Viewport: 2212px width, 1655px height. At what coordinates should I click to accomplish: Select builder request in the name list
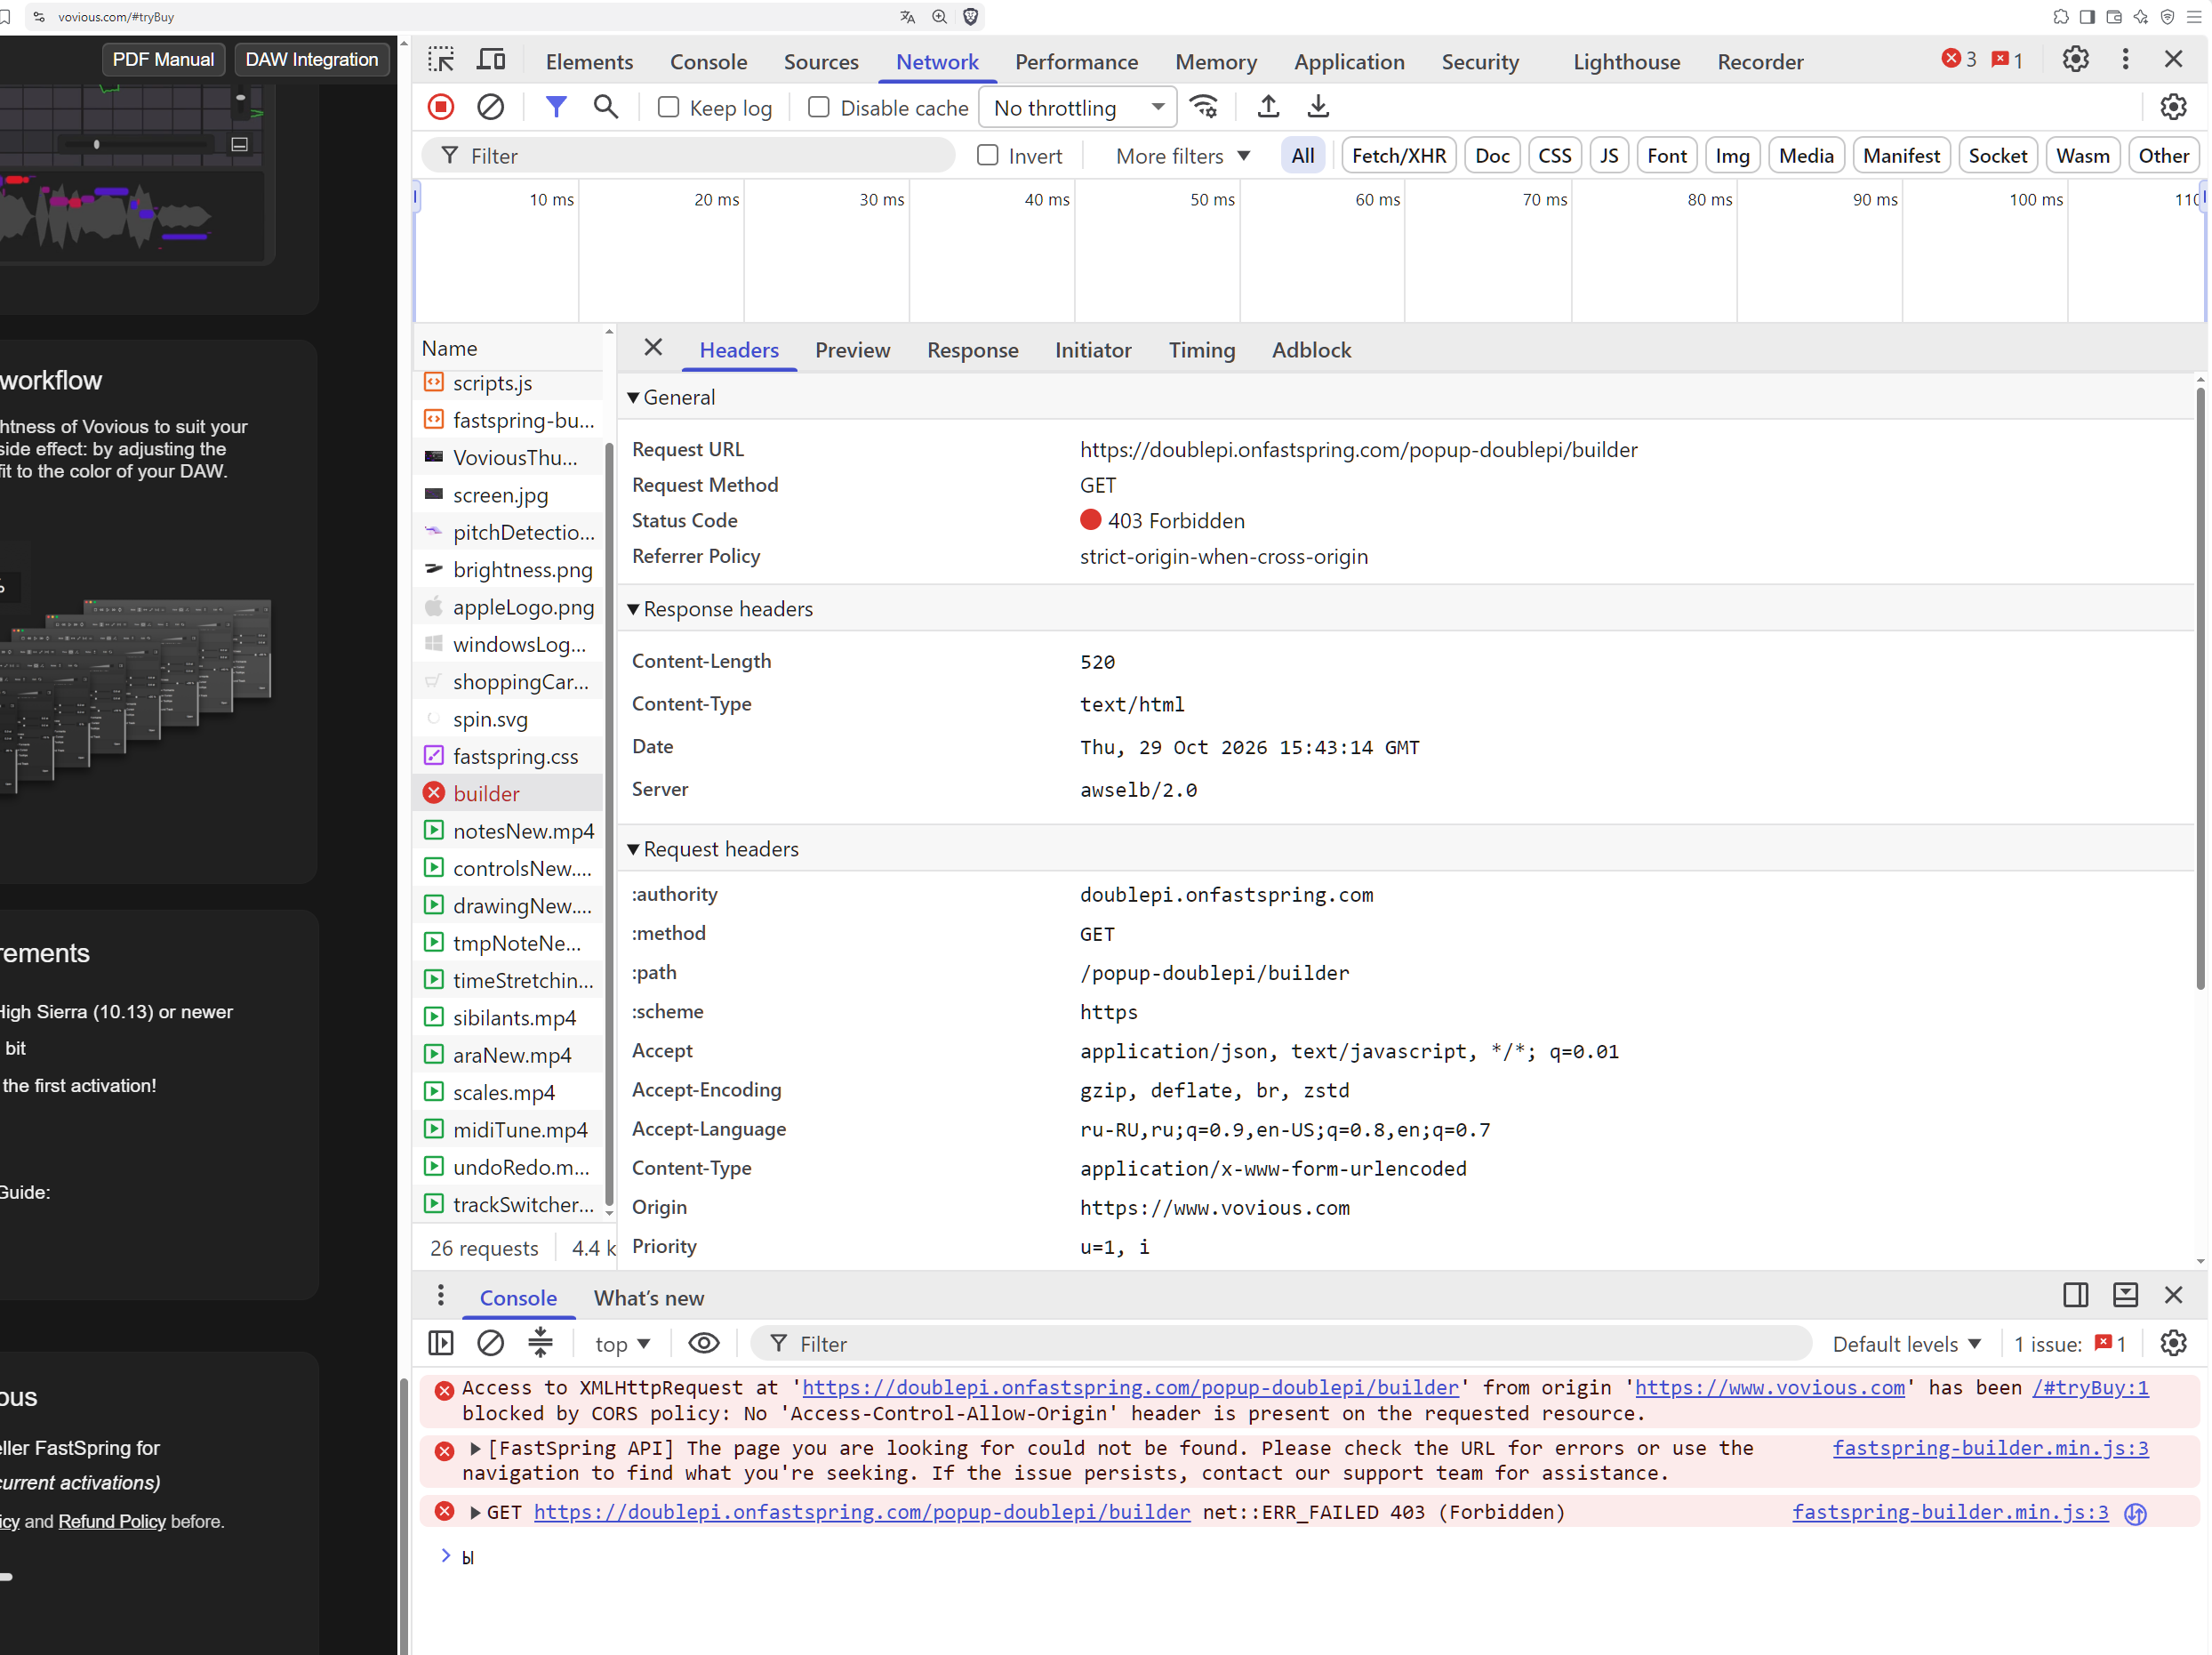[x=509, y=793]
